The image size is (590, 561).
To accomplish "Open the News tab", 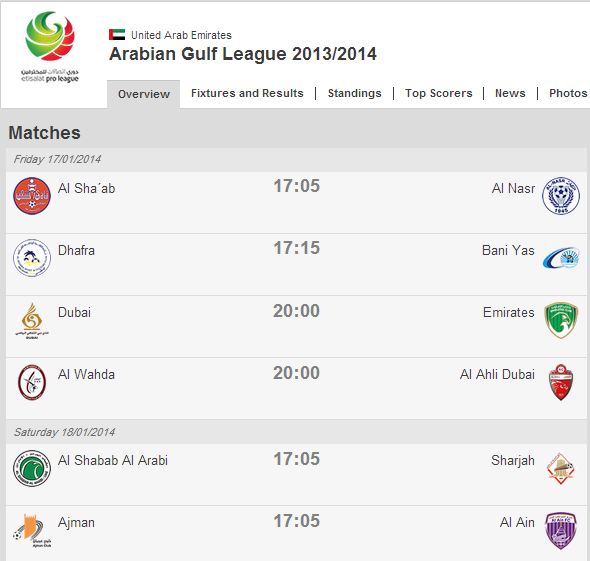I will point(510,93).
